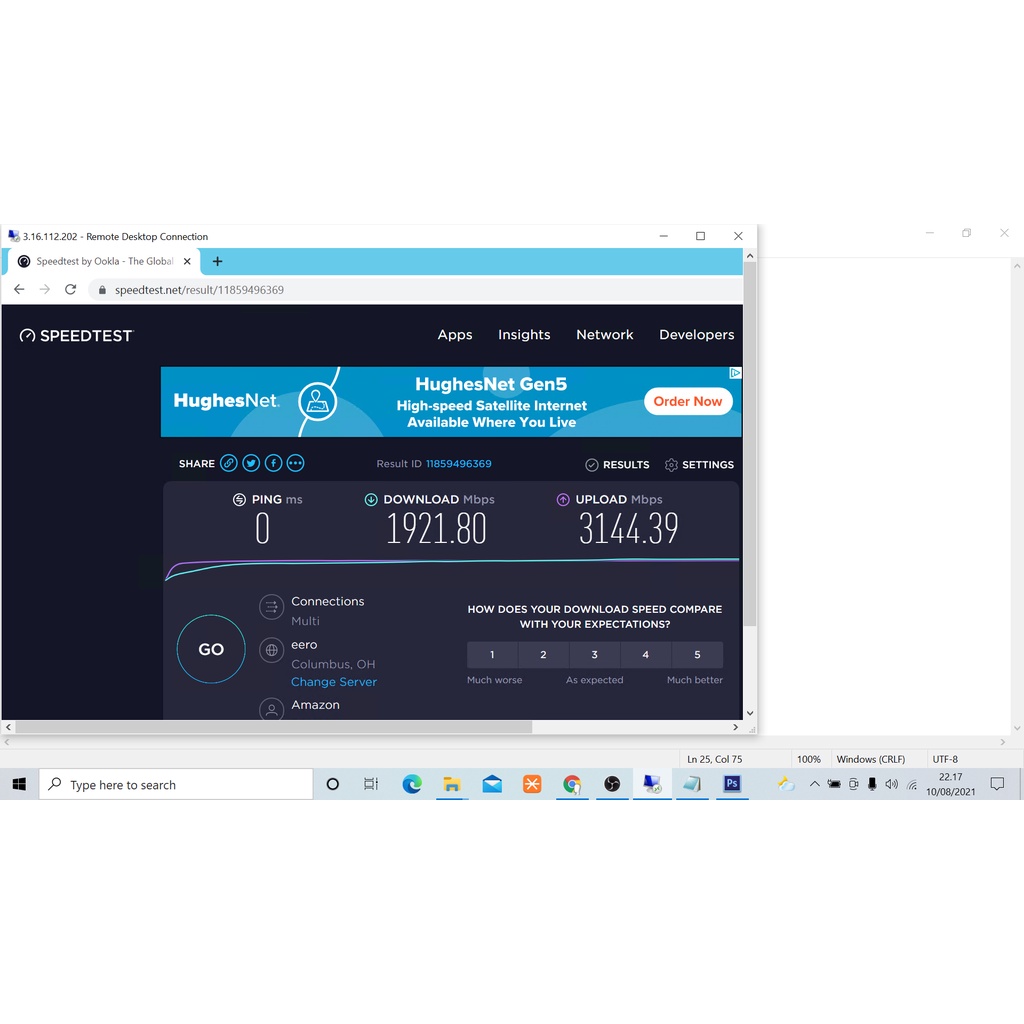Viewport: 1024px width, 1024px height.
Task: Start test with GO button
Action: [x=211, y=649]
